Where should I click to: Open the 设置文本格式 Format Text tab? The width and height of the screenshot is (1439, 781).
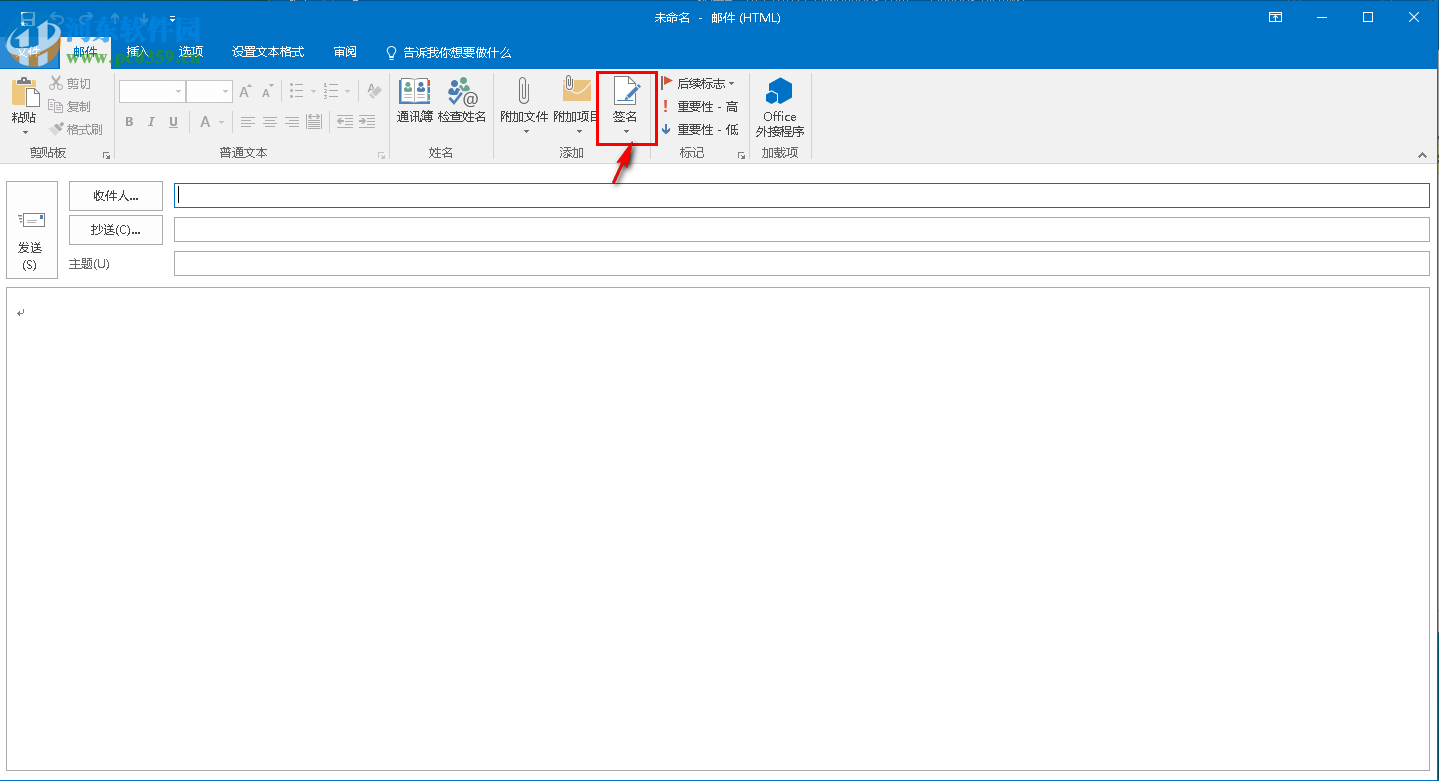(268, 52)
